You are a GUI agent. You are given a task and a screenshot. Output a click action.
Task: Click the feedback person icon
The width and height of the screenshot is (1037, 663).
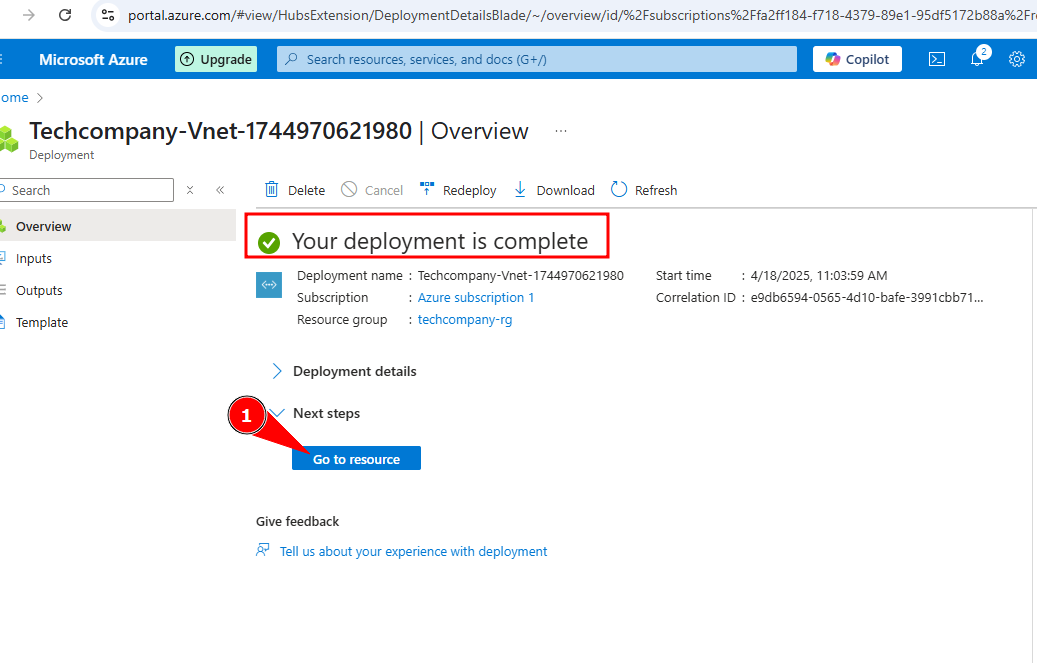(x=263, y=551)
